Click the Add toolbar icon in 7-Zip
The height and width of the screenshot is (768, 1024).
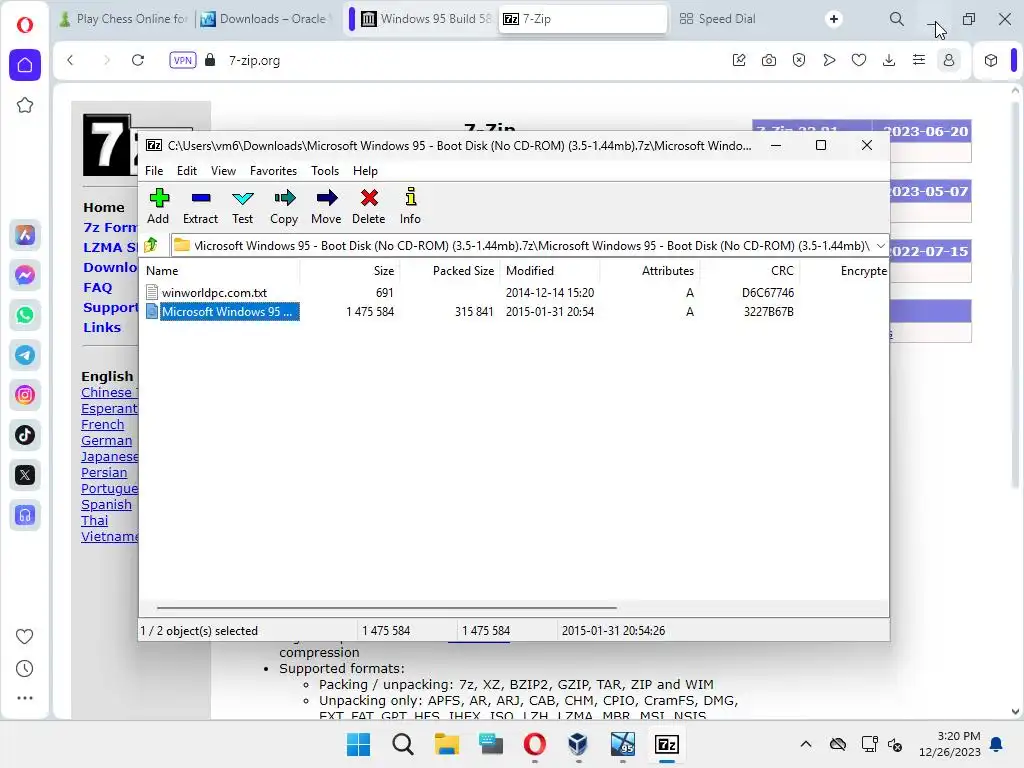click(159, 206)
